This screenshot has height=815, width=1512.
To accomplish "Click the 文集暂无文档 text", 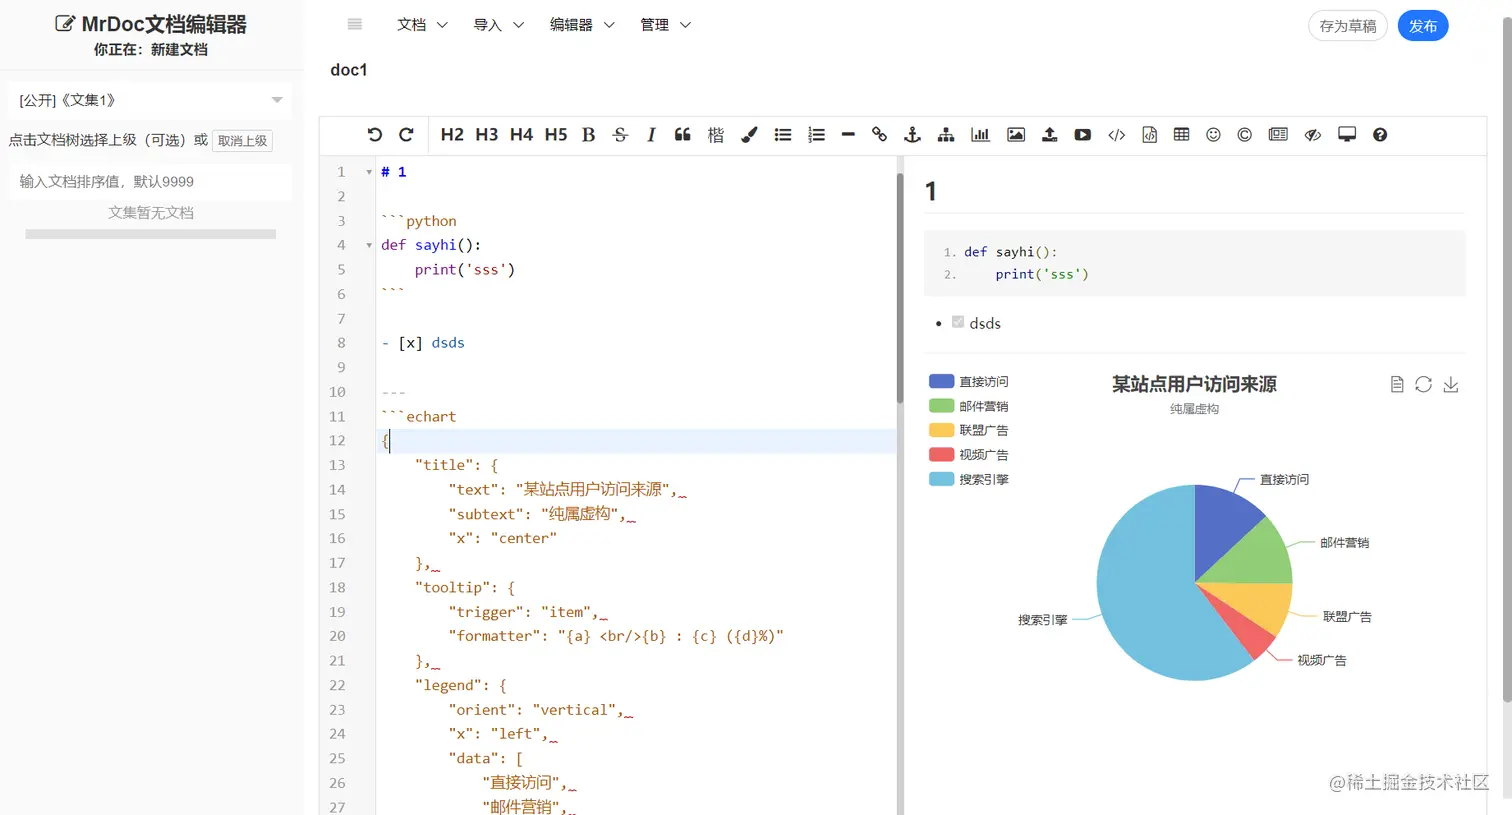I will pos(151,212).
